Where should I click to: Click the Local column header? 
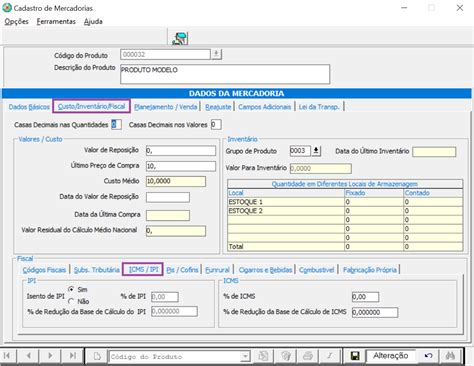[x=286, y=193]
